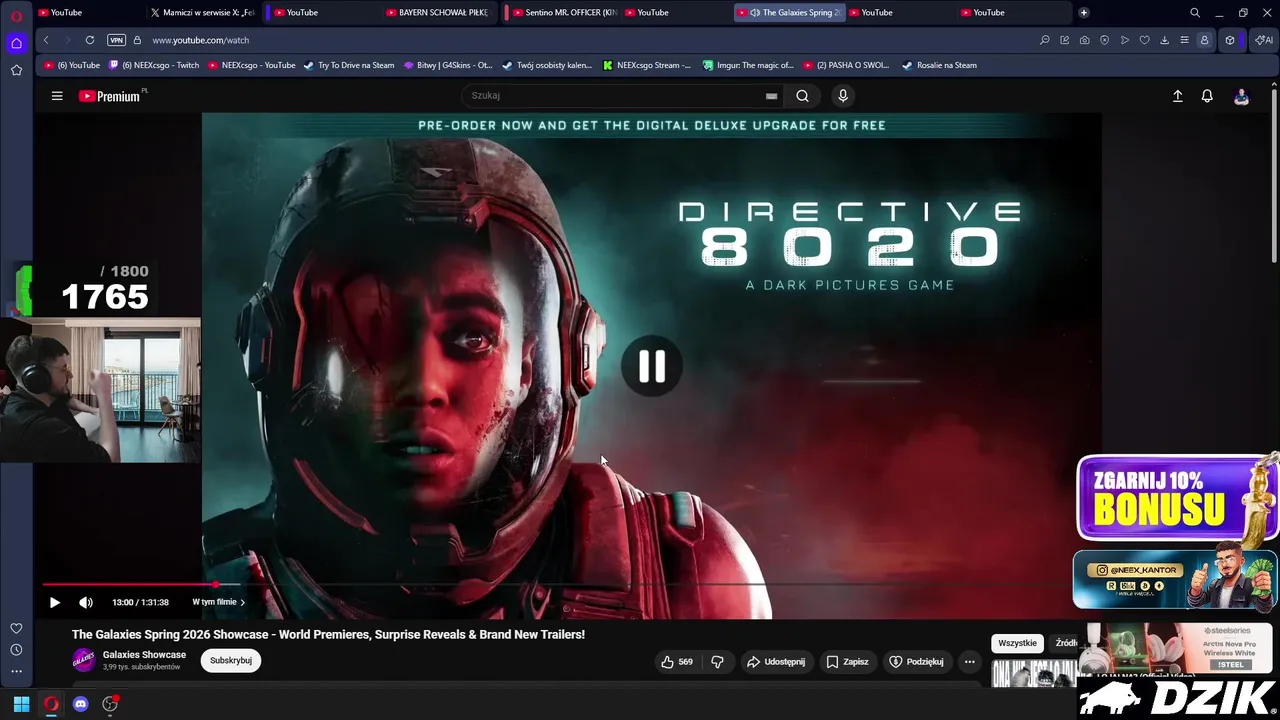Subscribe with the Subskrybuj button
This screenshot has width=1280, height=720.
231,661
